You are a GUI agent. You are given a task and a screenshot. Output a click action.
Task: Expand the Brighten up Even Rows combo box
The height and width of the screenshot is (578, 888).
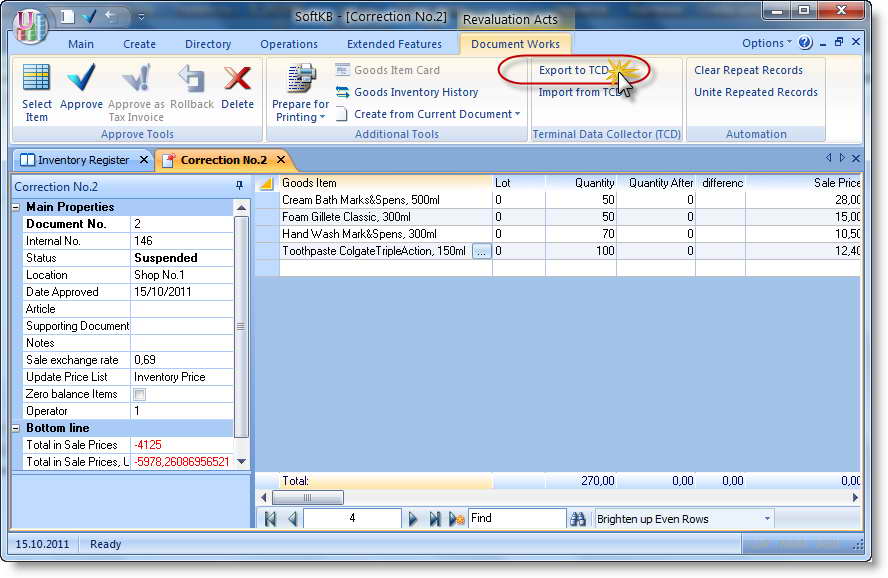point(767,519)
